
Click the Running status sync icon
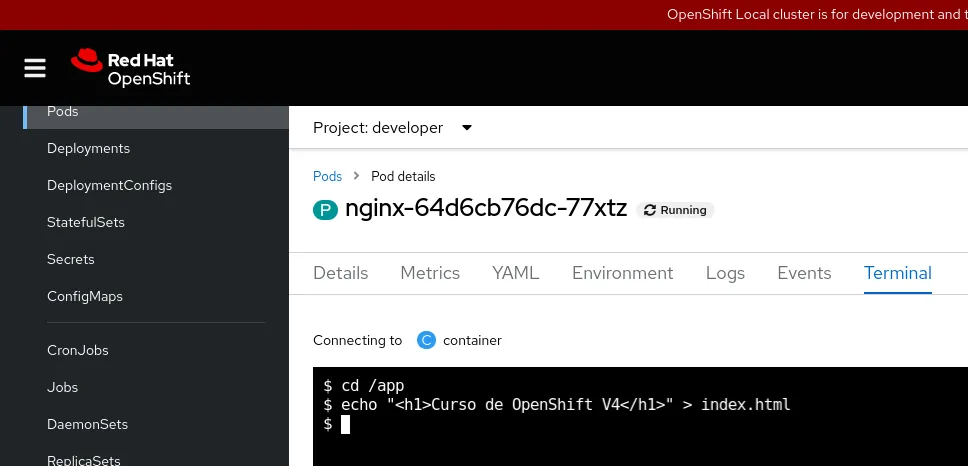(x=650, y=210)
